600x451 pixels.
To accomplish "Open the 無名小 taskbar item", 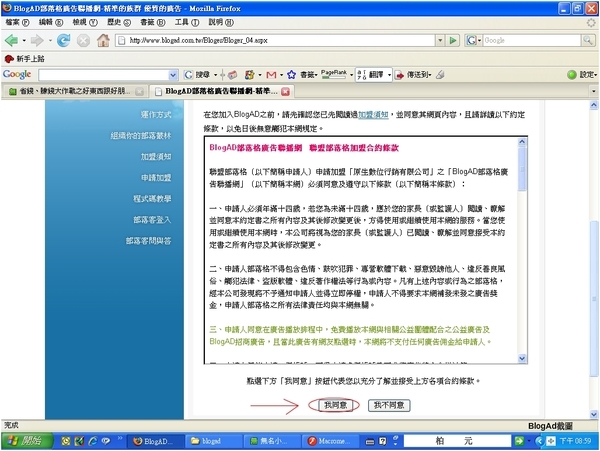I will (272, 441).
